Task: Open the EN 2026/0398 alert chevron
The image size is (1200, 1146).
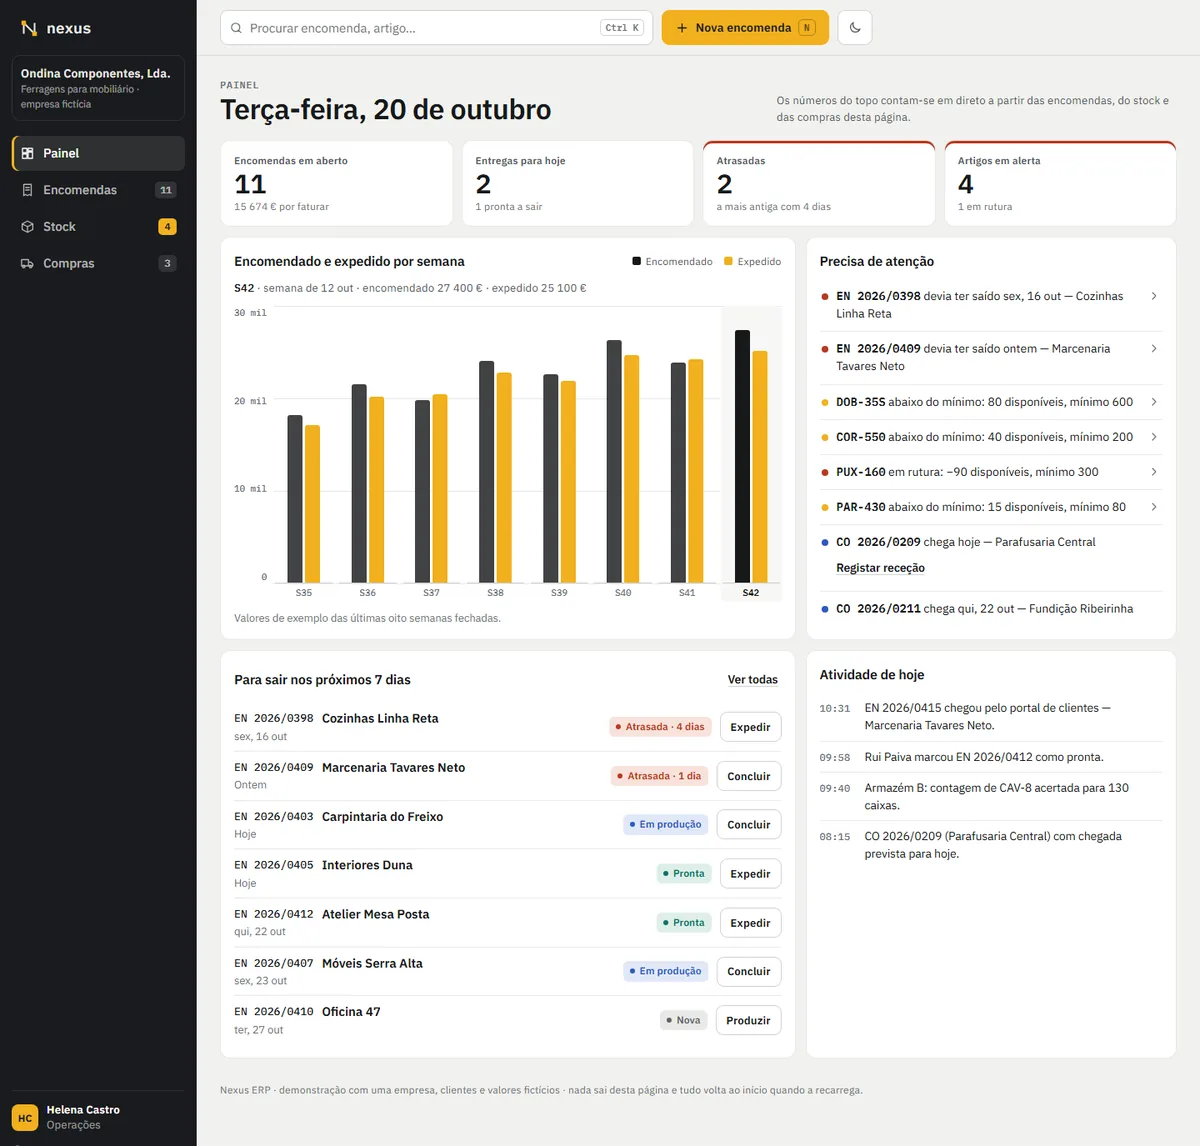Action: click(x=1154, y=296)
